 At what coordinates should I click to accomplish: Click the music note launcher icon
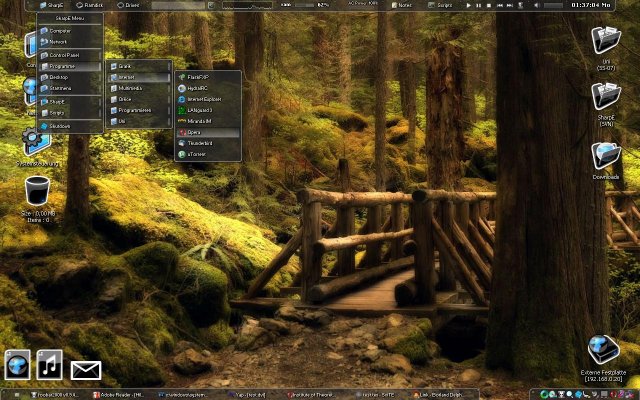click(x=50, y=364)
